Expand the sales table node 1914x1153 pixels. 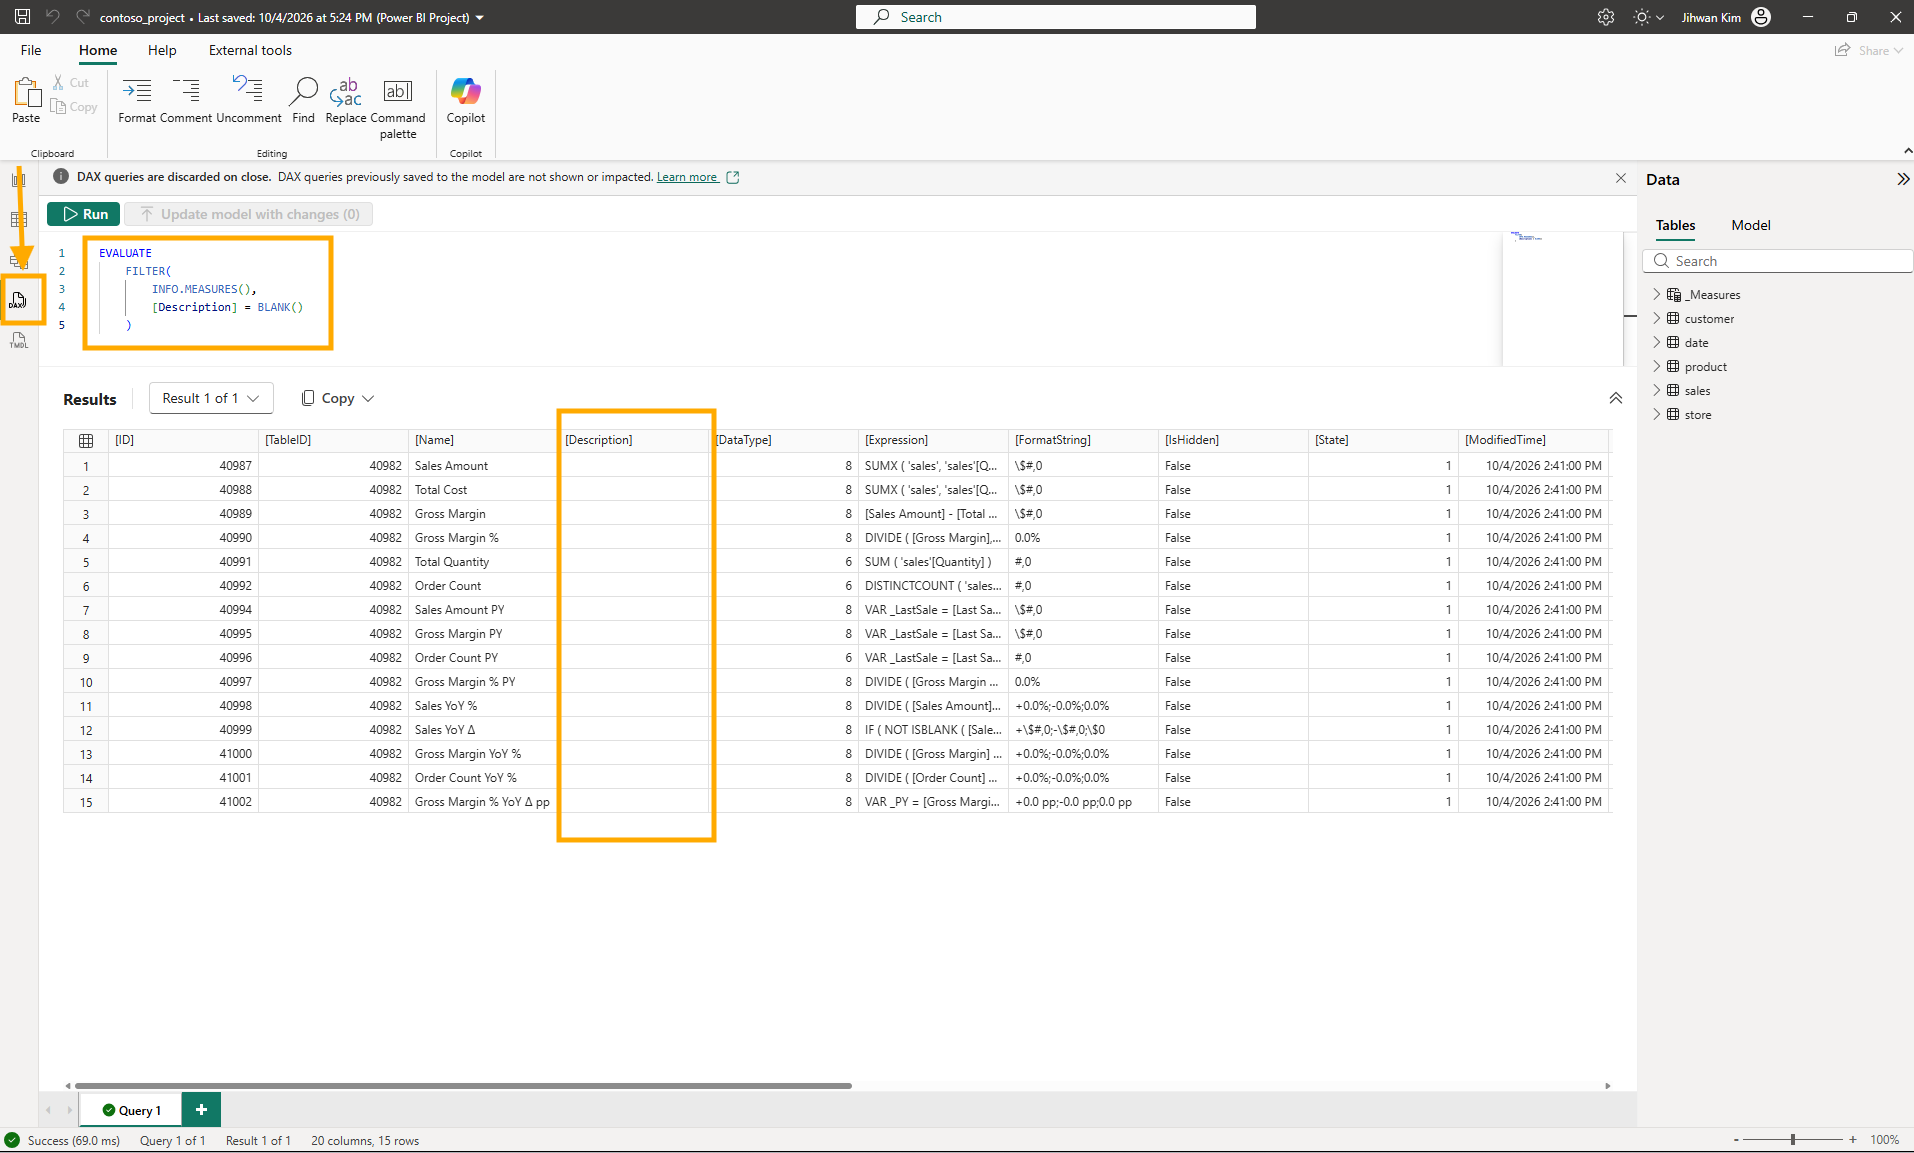point(1656,390)
